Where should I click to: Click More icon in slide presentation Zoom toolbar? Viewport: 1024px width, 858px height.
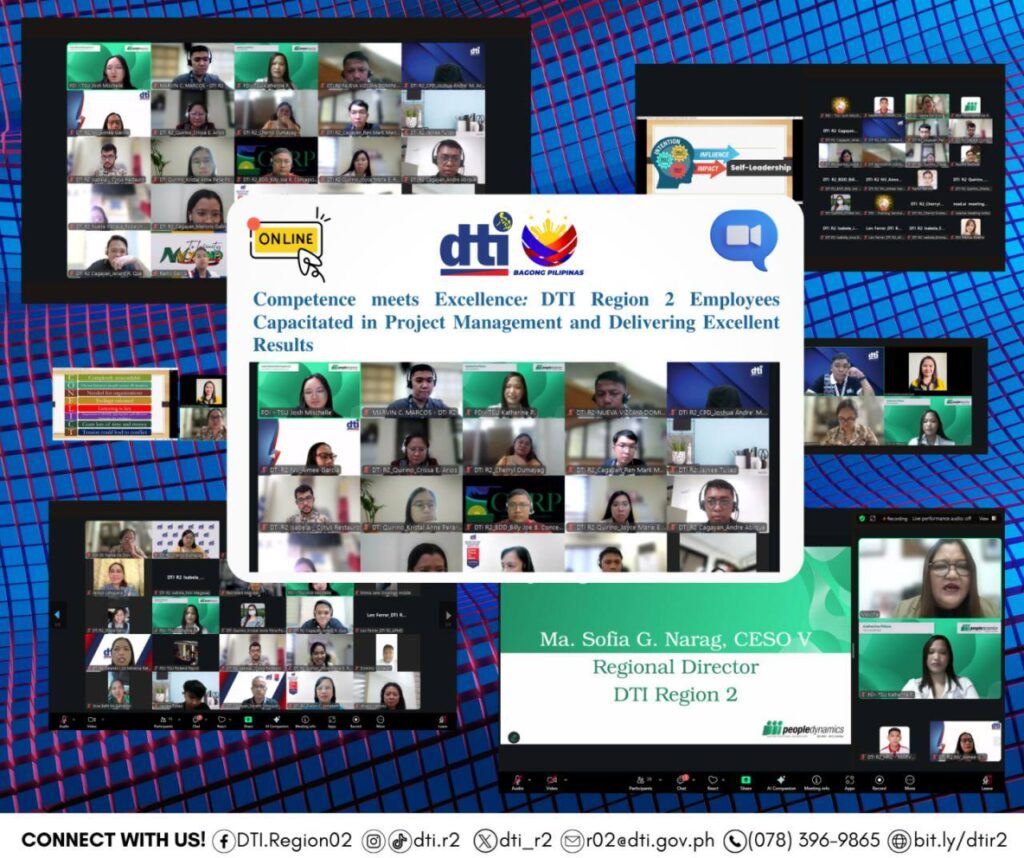pyautogui.click(x=910, y=780)
